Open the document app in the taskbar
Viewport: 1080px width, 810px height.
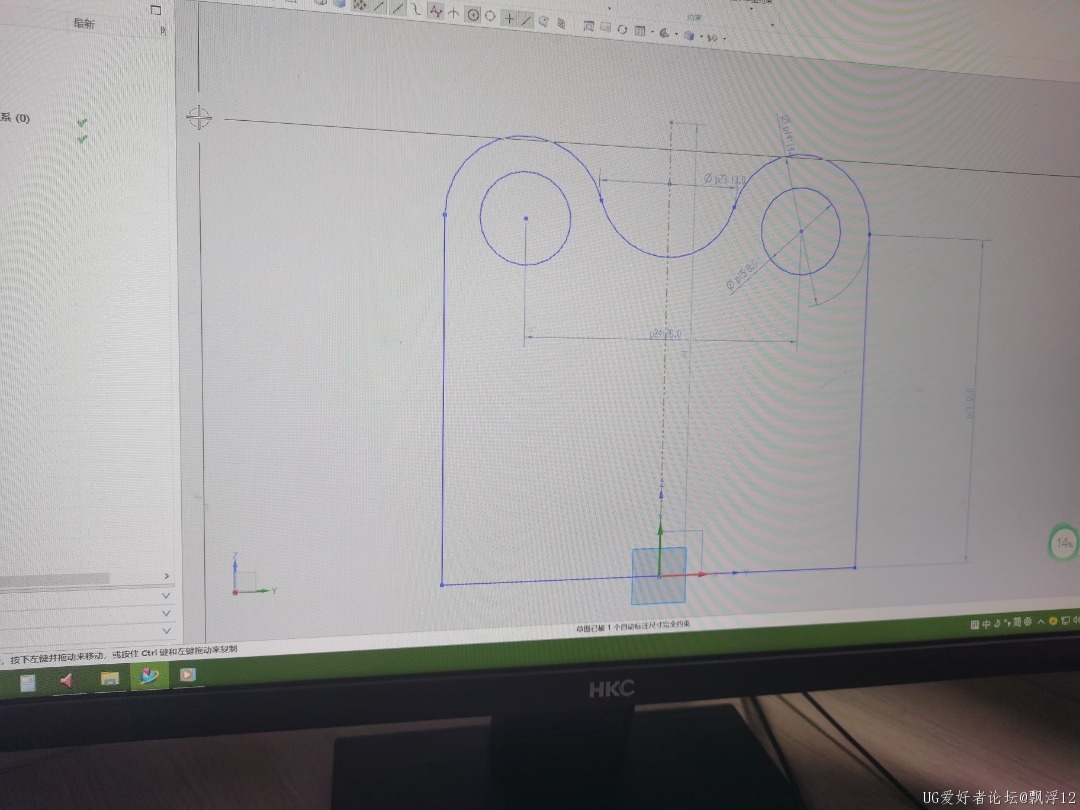pyautogui.click(x=28, y=683)
